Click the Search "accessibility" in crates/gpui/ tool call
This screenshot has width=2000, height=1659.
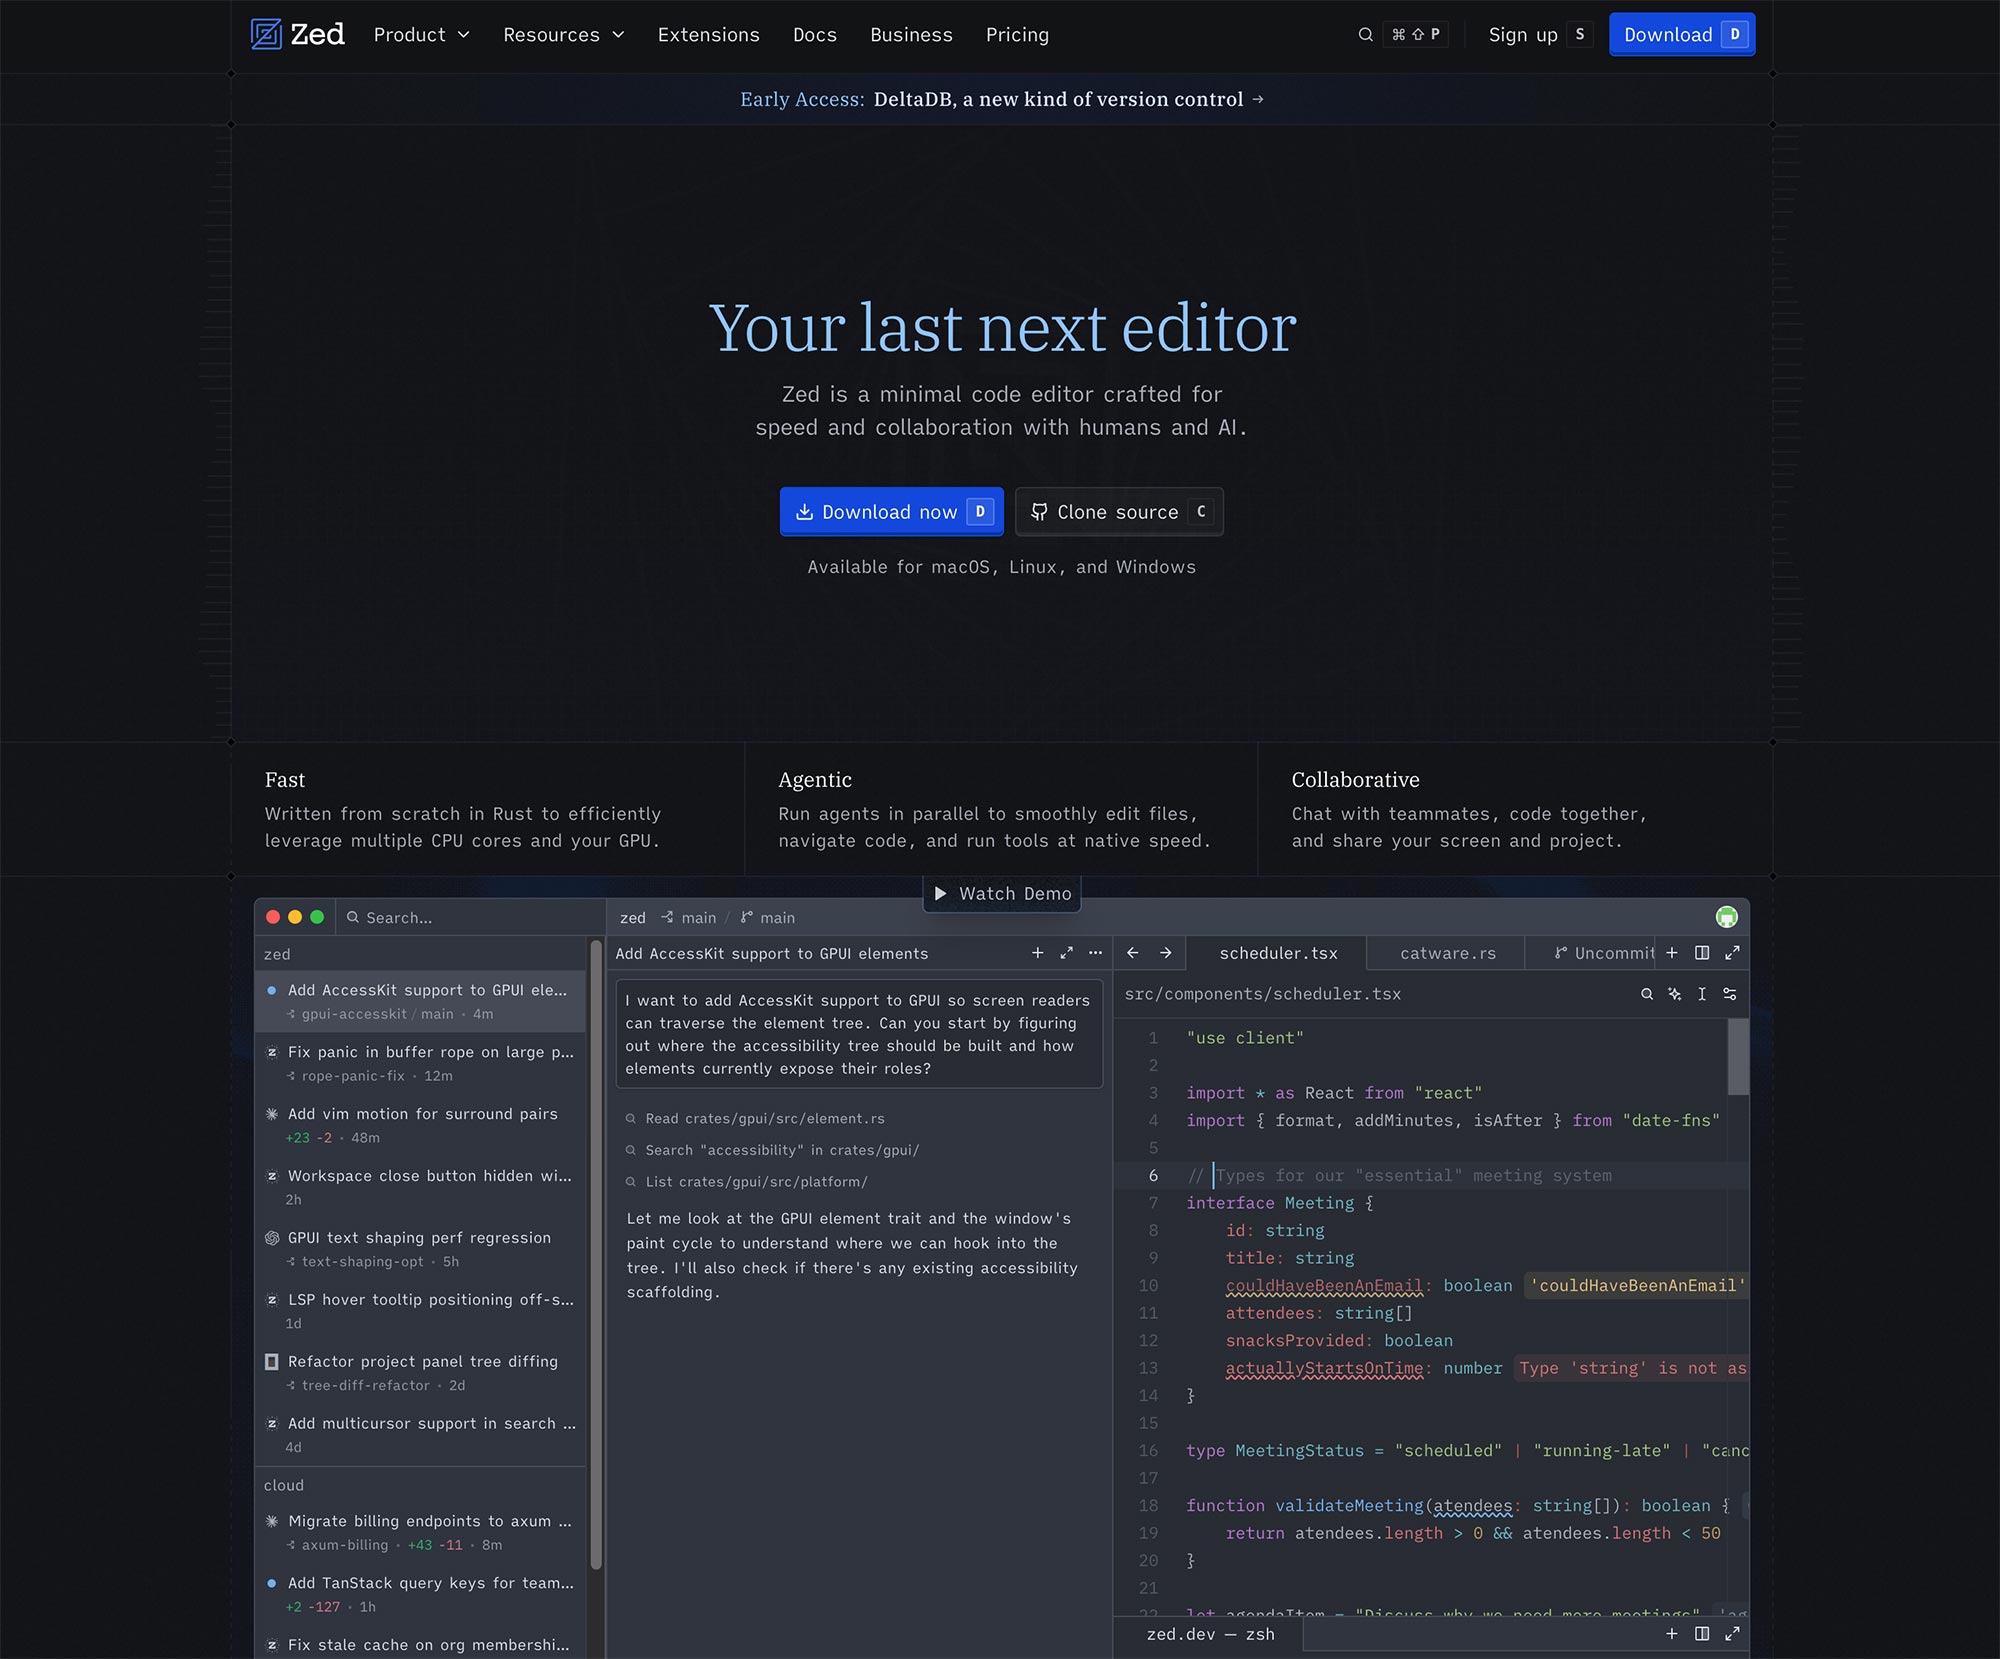[772, 1150]
